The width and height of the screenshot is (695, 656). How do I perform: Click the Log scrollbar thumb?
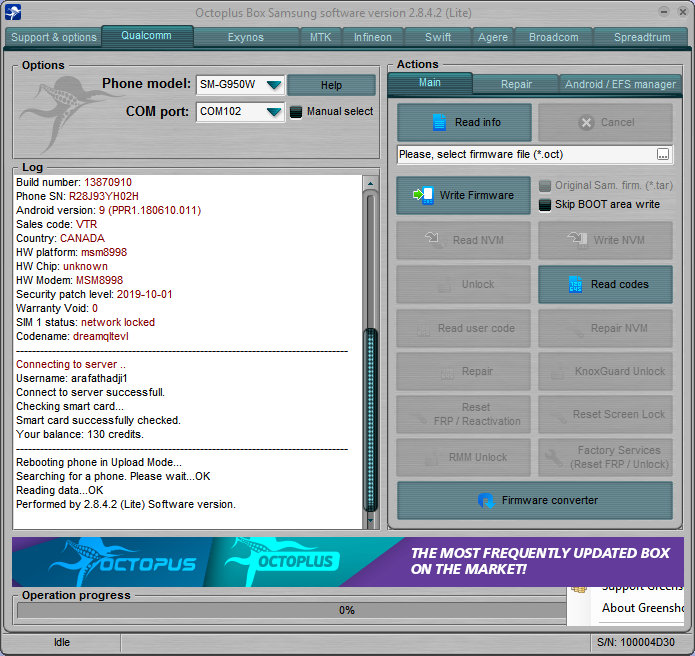(x=370, y=419)
